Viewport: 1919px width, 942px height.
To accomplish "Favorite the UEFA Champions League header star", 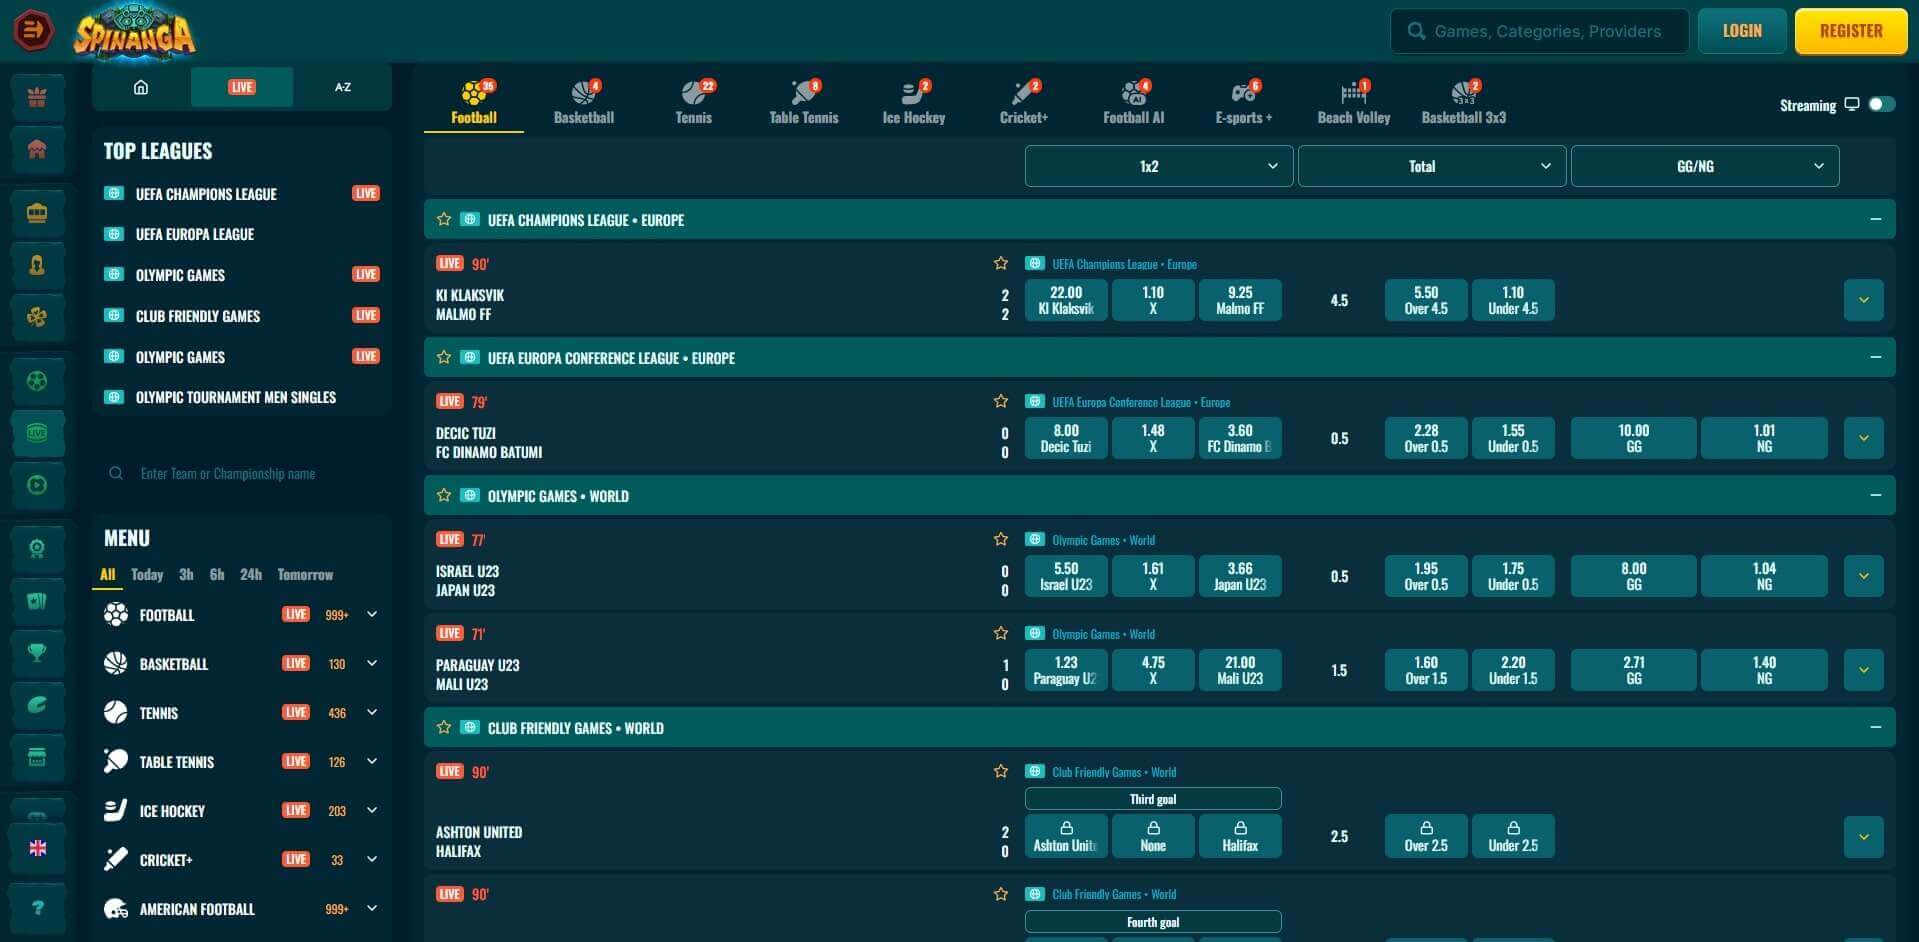I will (x=444, y=219).
